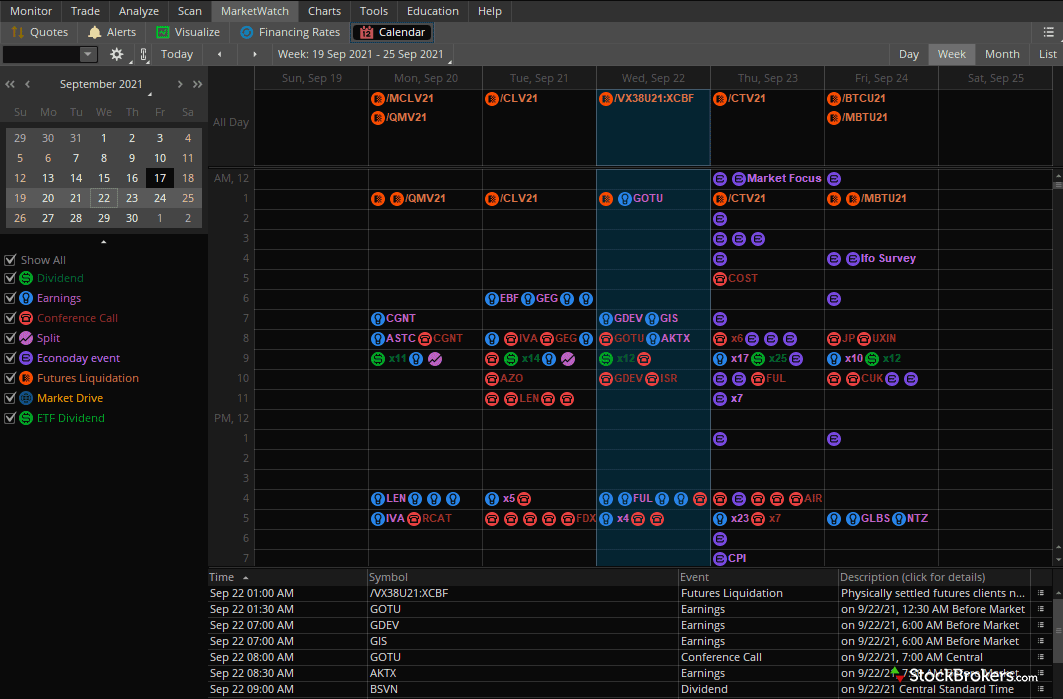The image size is (1063, 699).
Task: Go to previous week arrow
Action: point(219,54)
